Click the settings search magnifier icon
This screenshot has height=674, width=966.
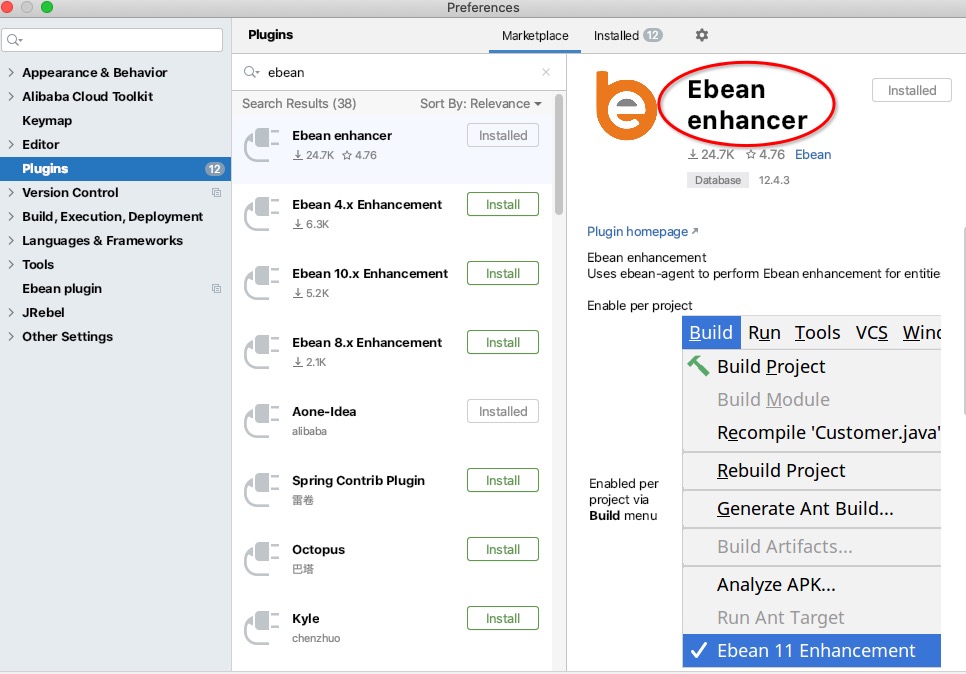tap(14, 40)
